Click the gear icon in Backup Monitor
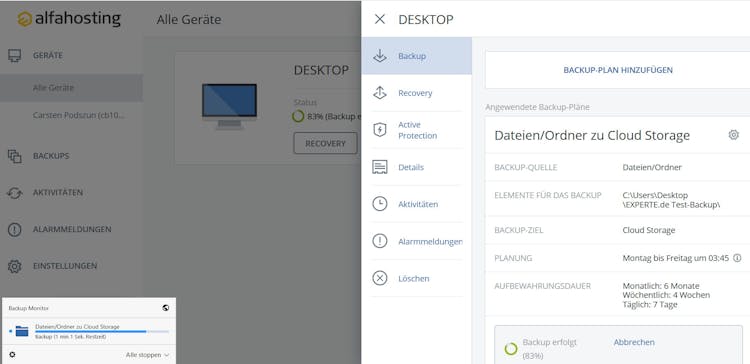Image resolution: width=750 pixels, height=364 pixels. (x=12, y=355)
